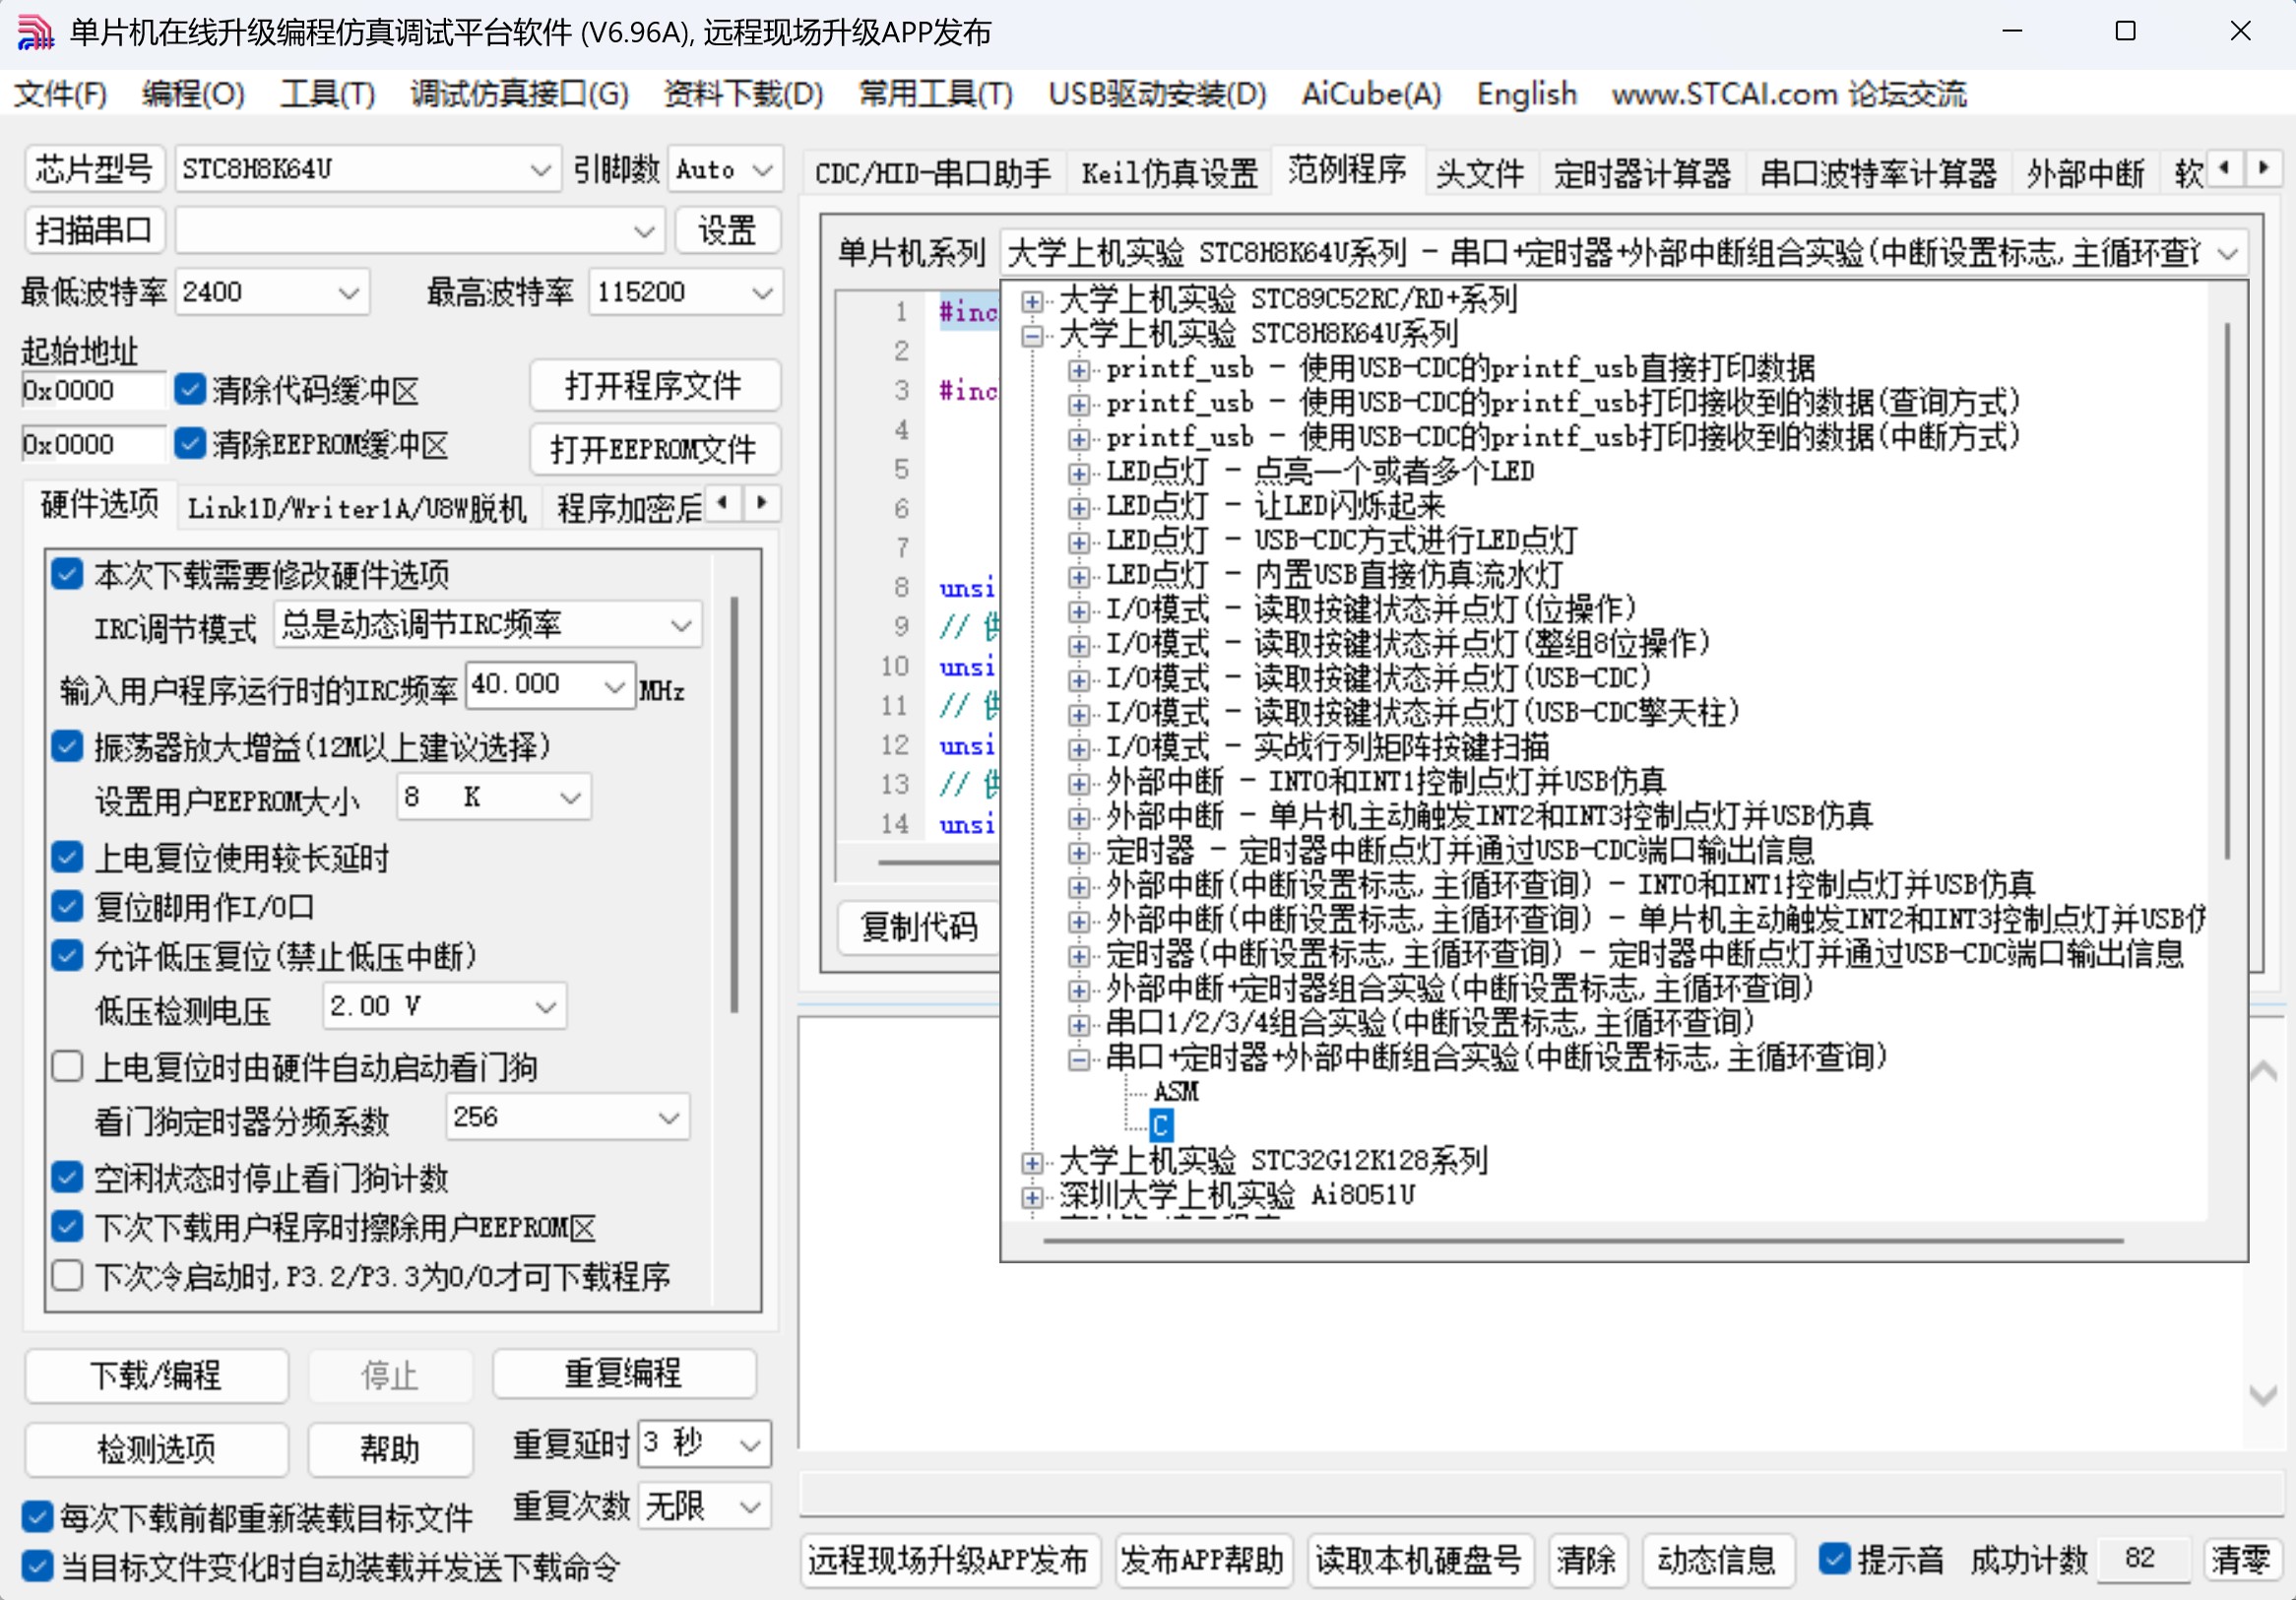Open the 低压检测电压 2.00 V dropdown
Viewport: 2296px width, 1600px height.
click(545, 1007)
